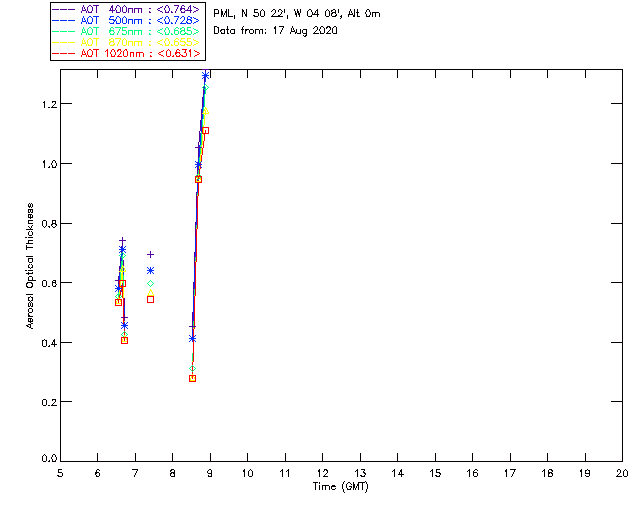The image size is (640, 512).
Task: Click the red dashed line sample in legend
Action: click(x=64, y=53)
